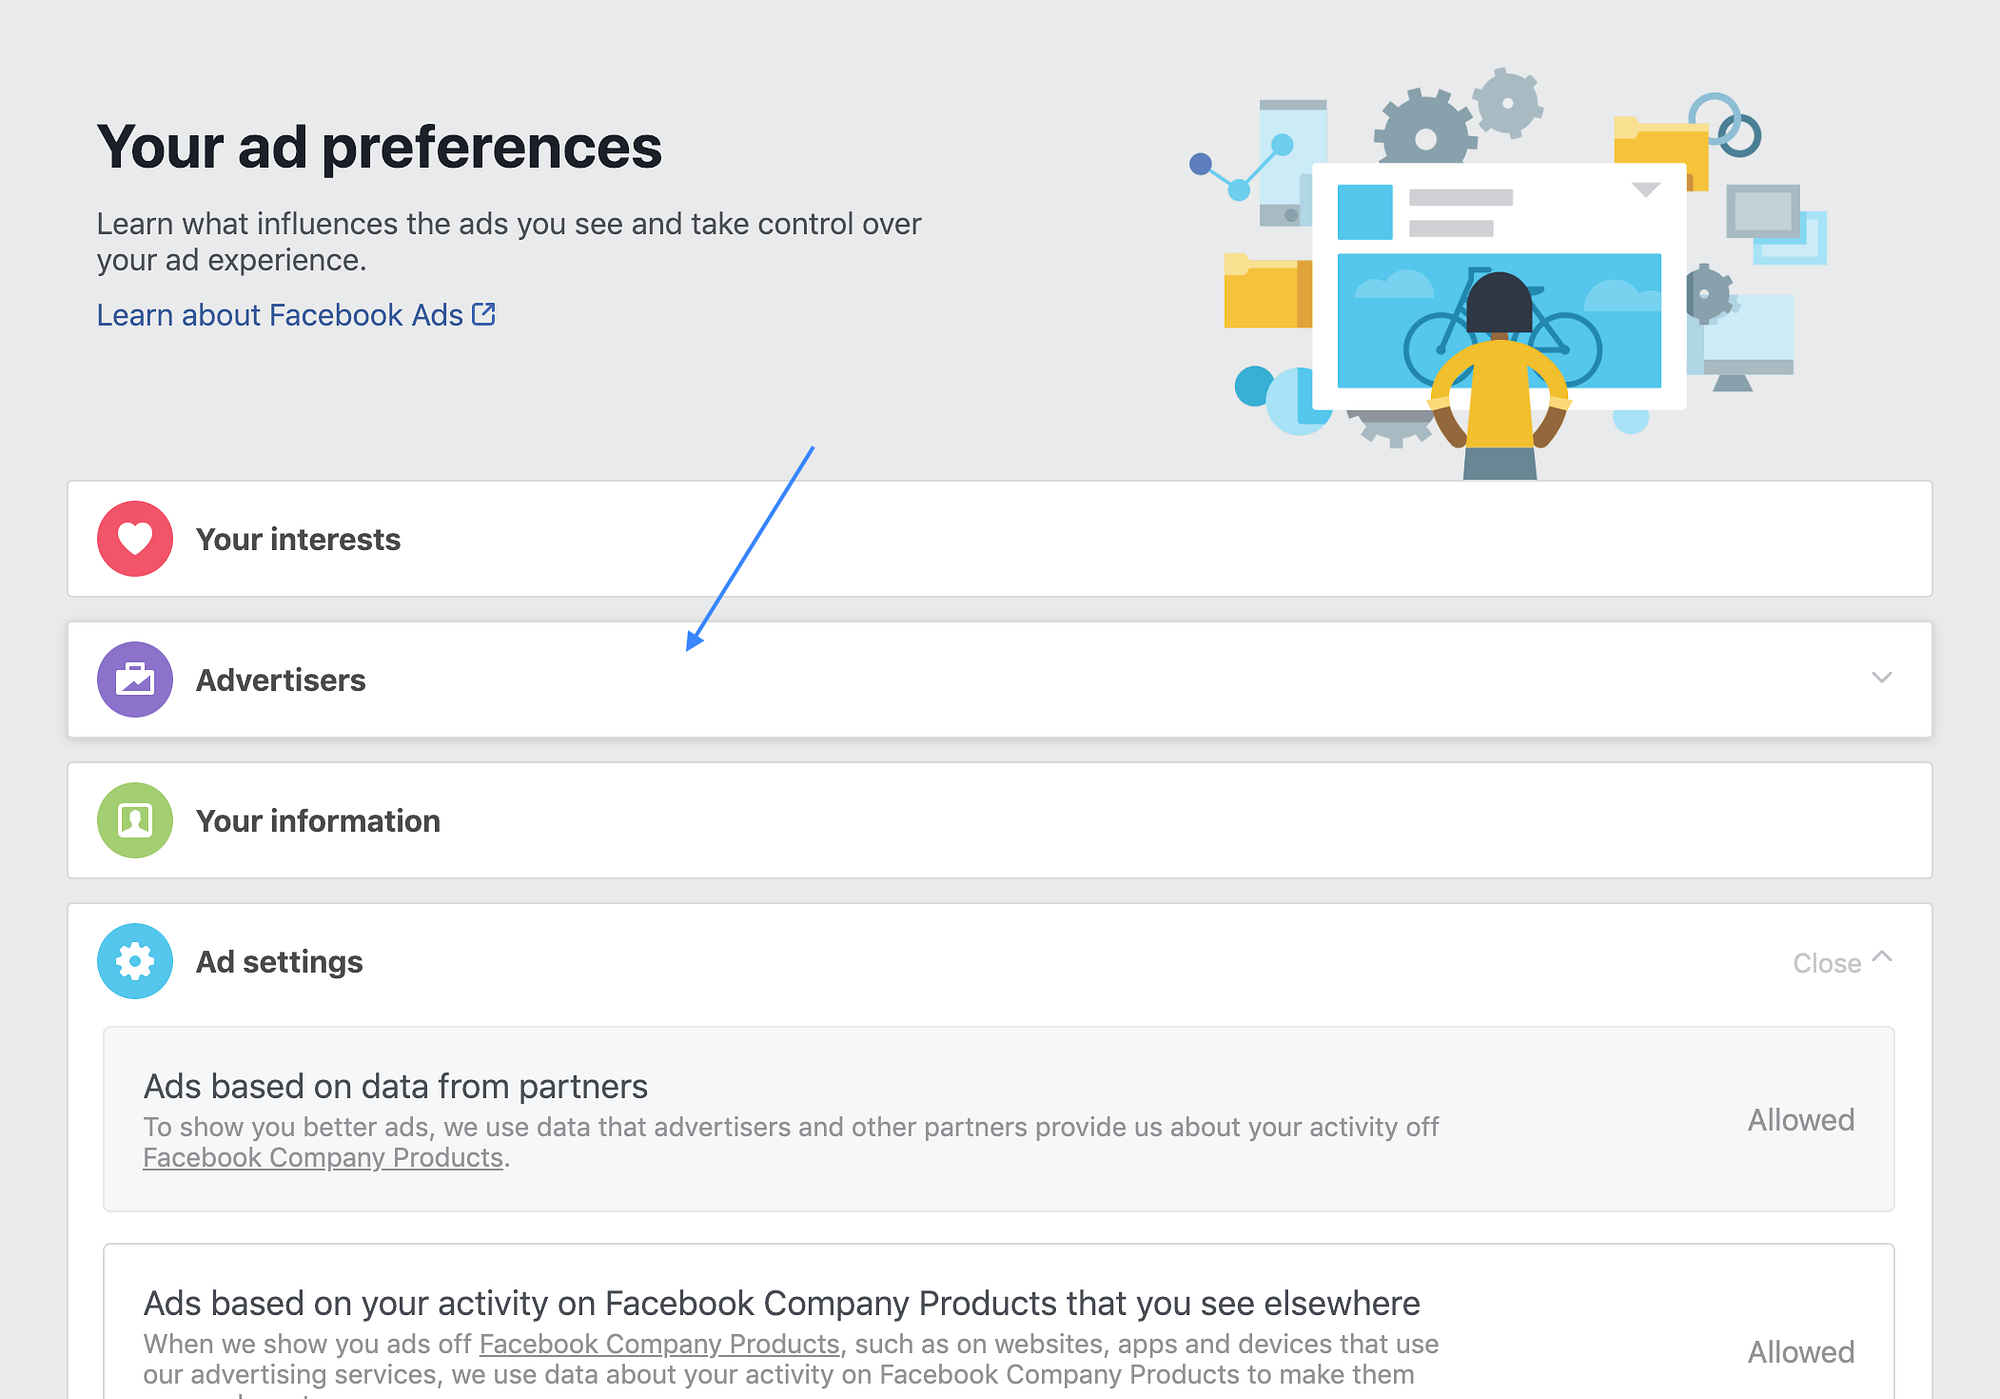The width and height of the screenshot is (2000, 1399).
Task: Expand Advertisers with the chevron arrow
Action: [1881, 678]
